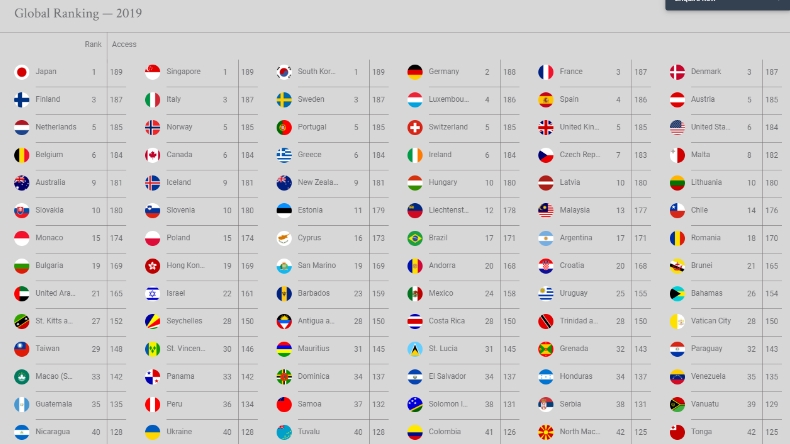Screen dimensions: 790x444
Task: Open the Singapore country entry
Action: pos(183,72)
